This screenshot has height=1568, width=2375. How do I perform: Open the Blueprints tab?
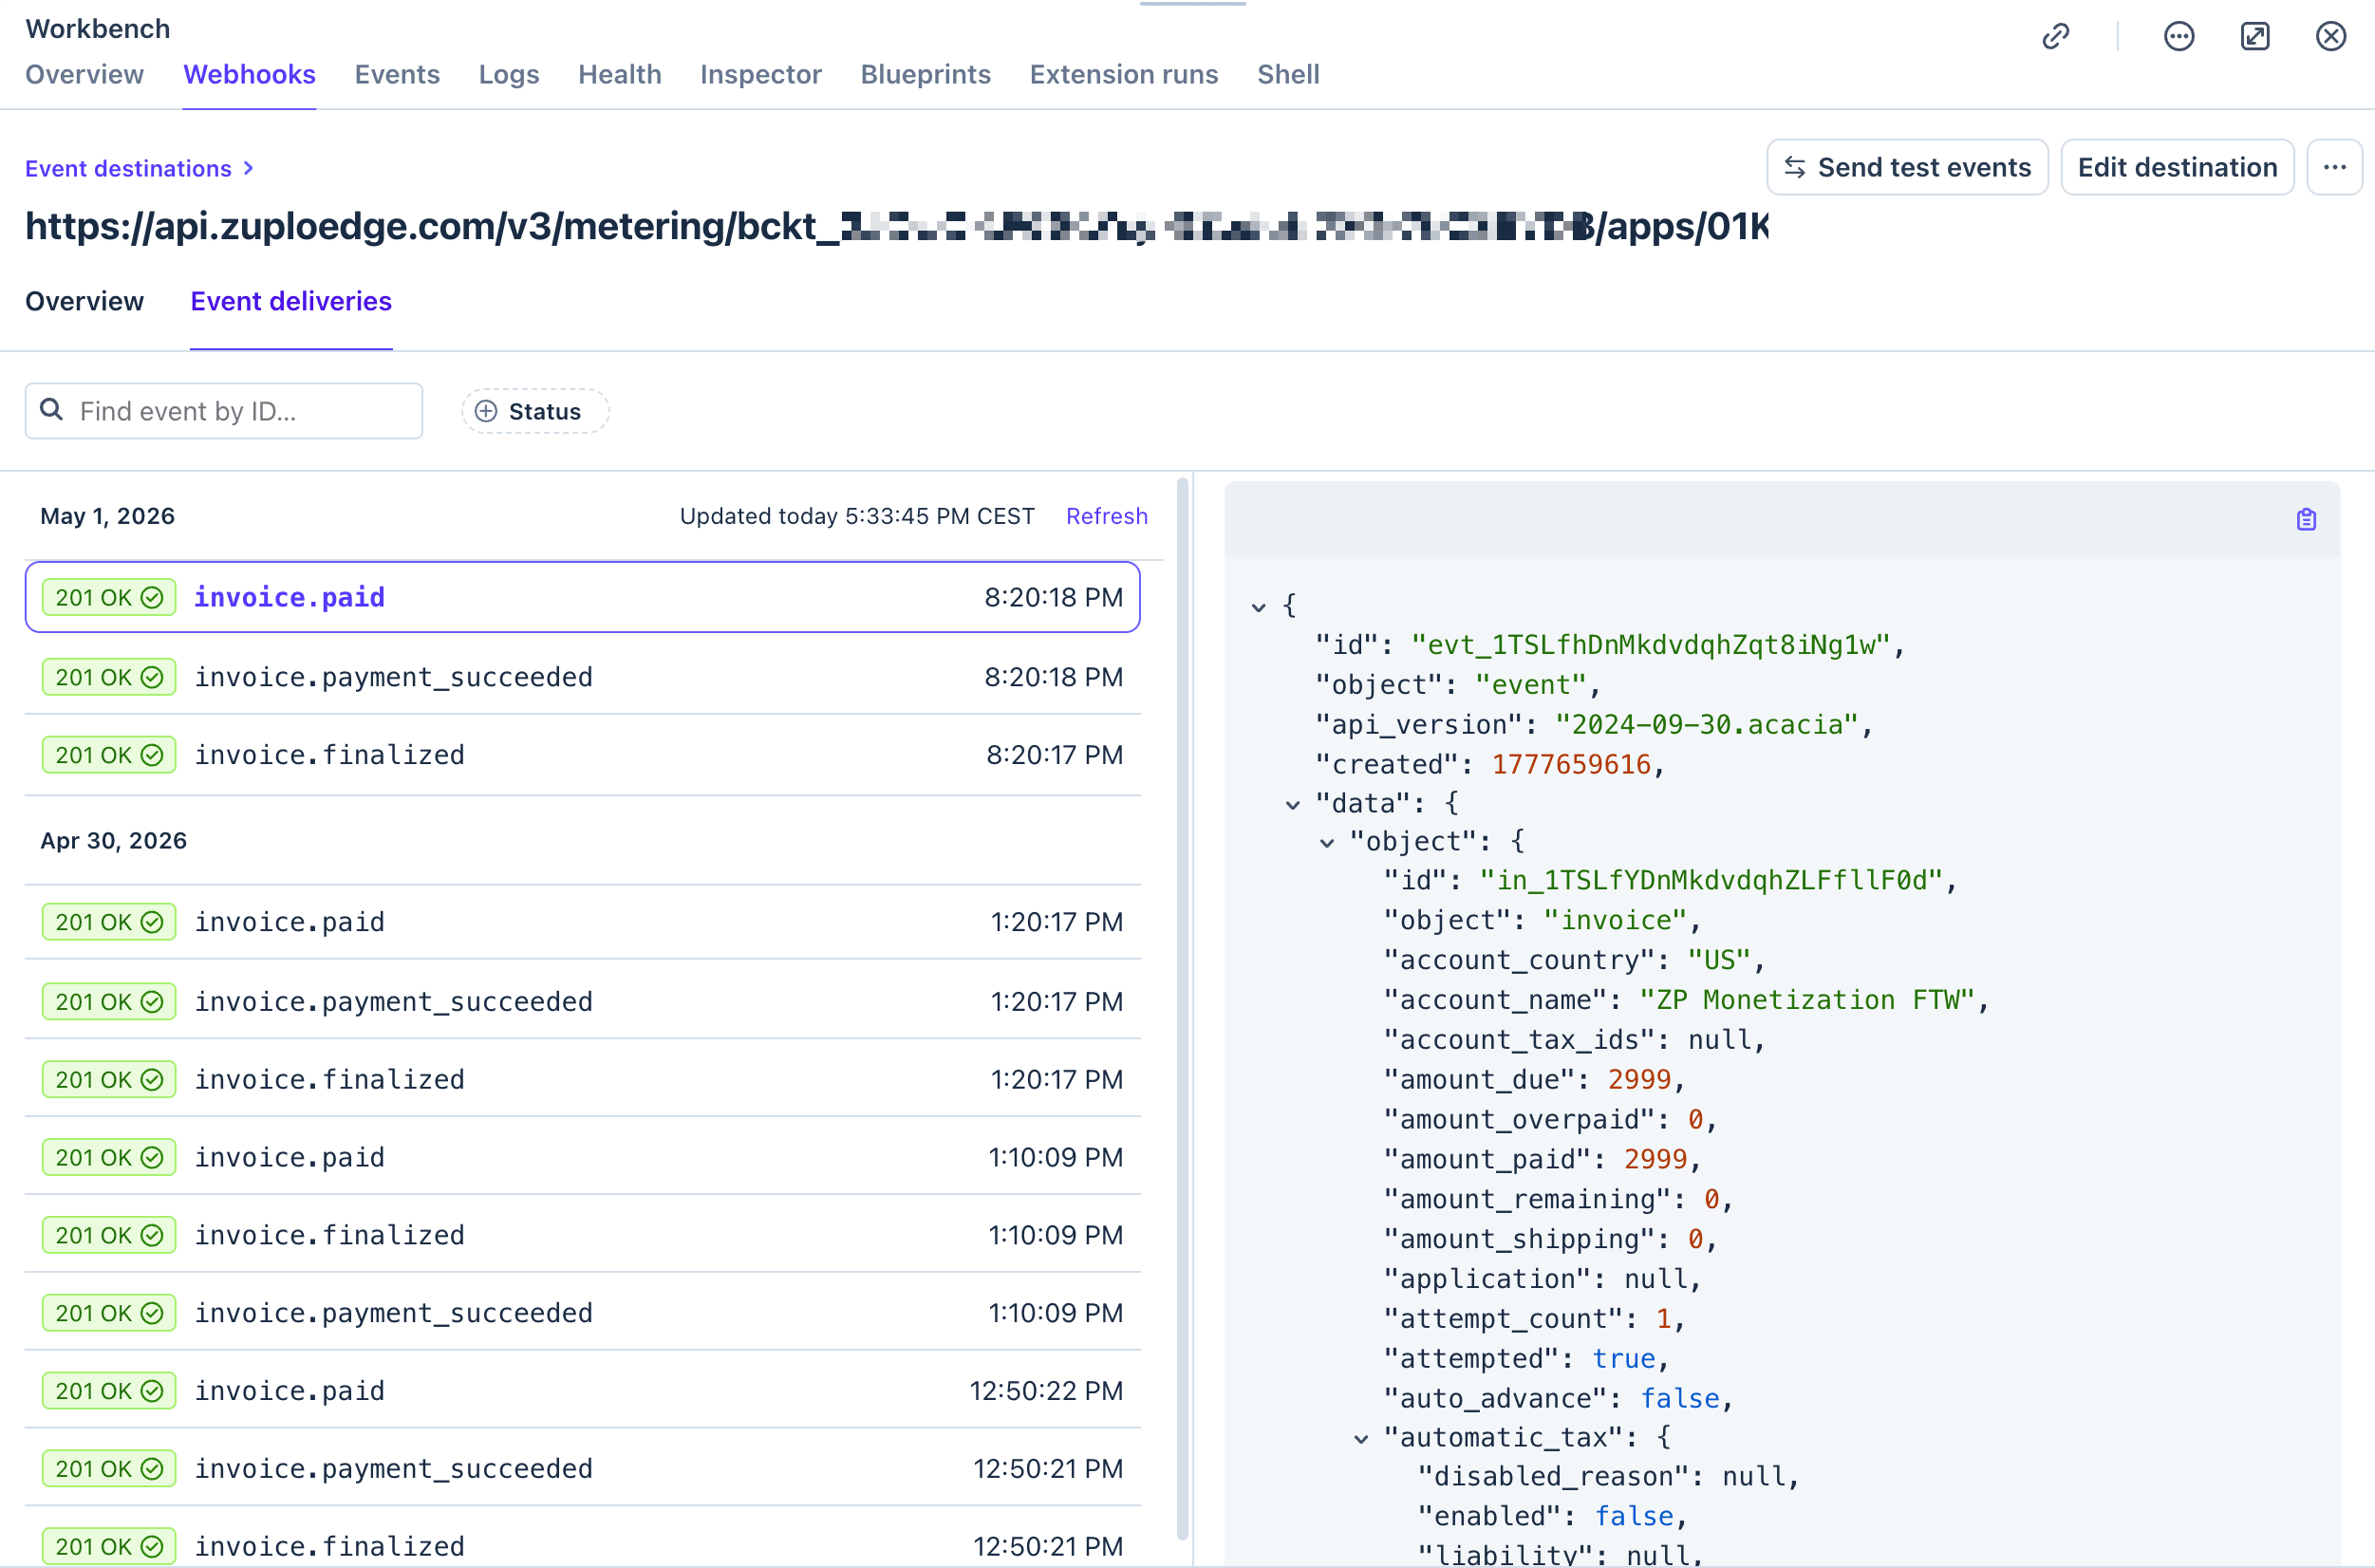tap(926, 74)
